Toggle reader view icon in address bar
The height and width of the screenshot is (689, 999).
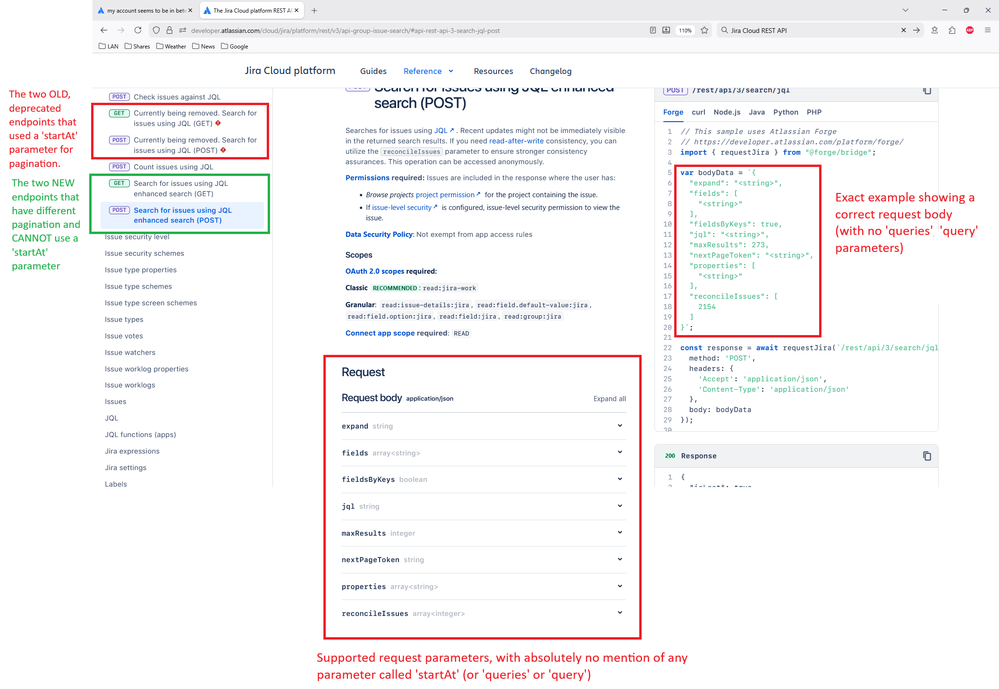653,30
